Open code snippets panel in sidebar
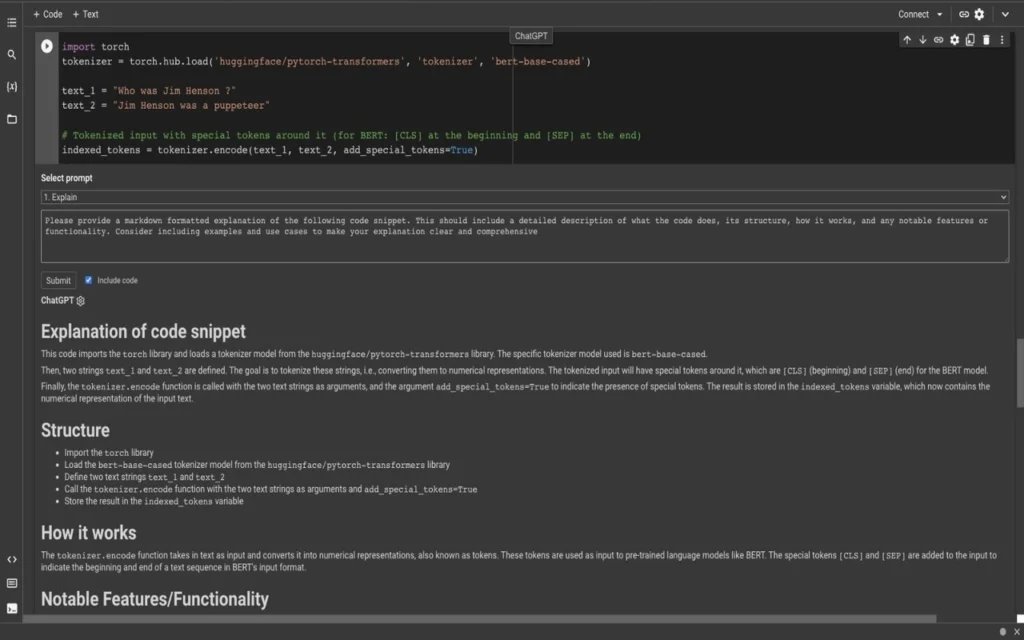The image size is (1024, 640). (12, 559)
